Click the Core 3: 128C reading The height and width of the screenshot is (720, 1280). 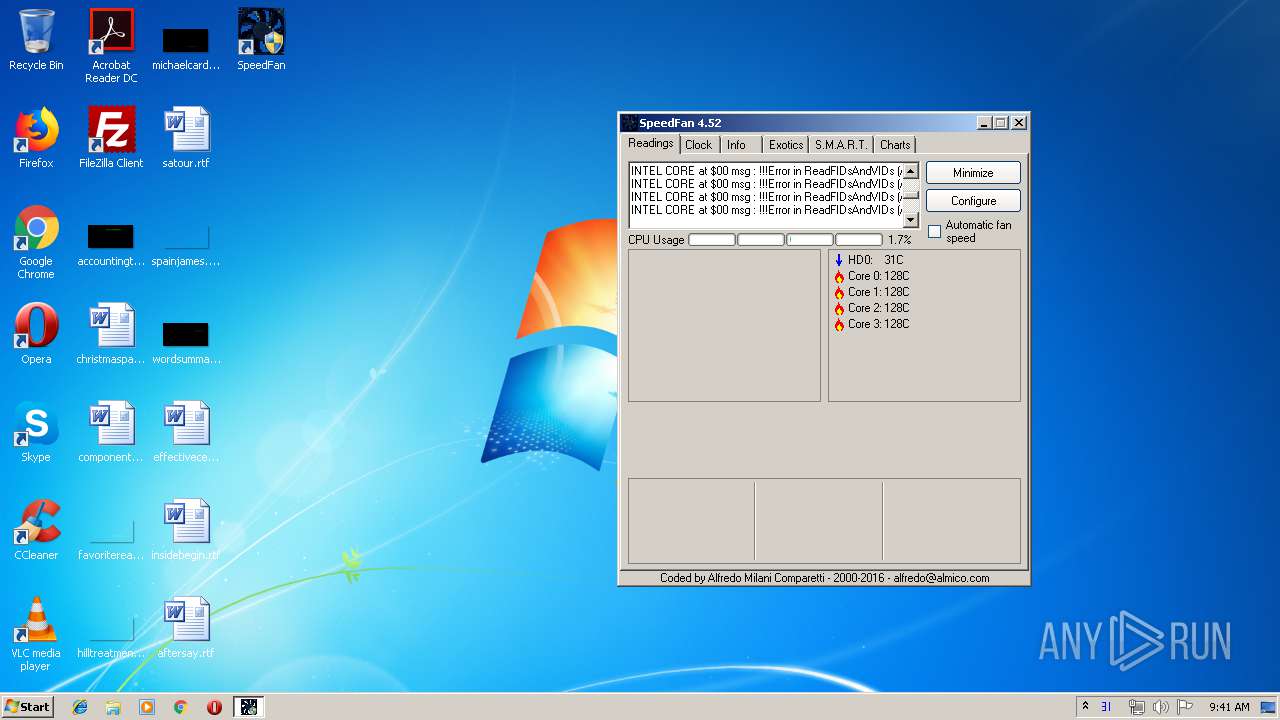871,324
